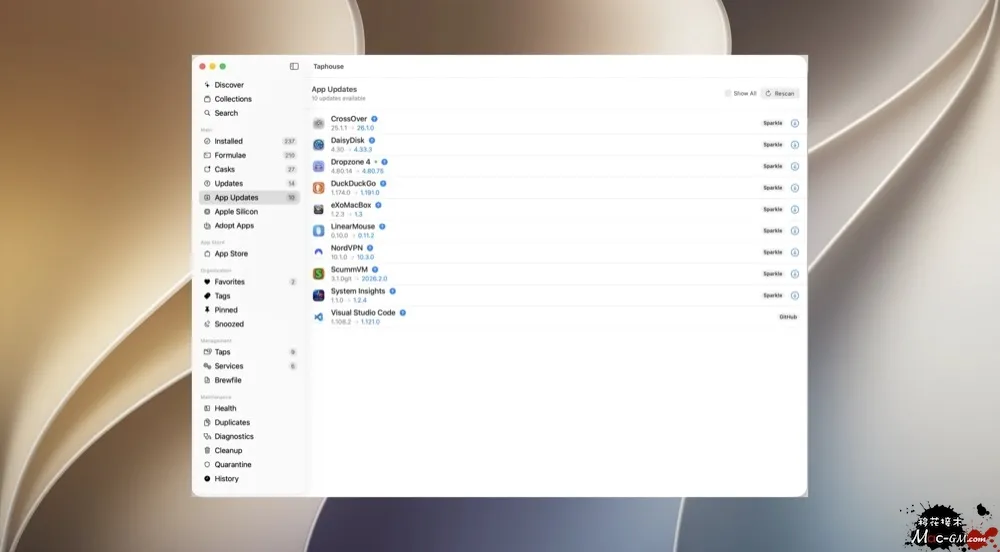
Task: Click the Dropzone 4 app name
Action: pos(350,162)
